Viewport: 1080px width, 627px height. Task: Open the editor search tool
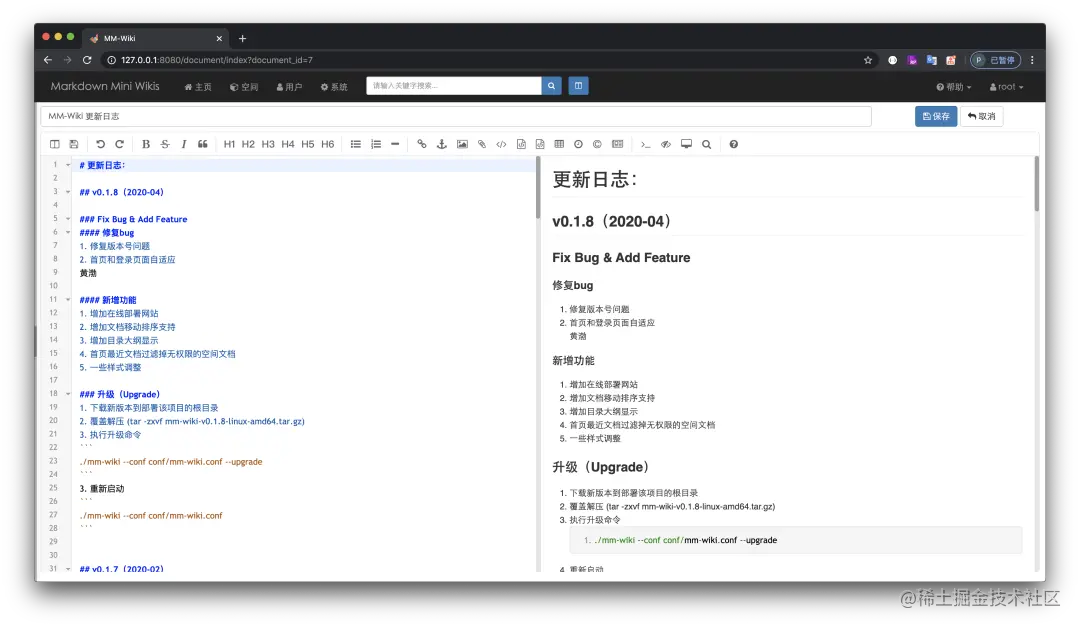[706, 144]
